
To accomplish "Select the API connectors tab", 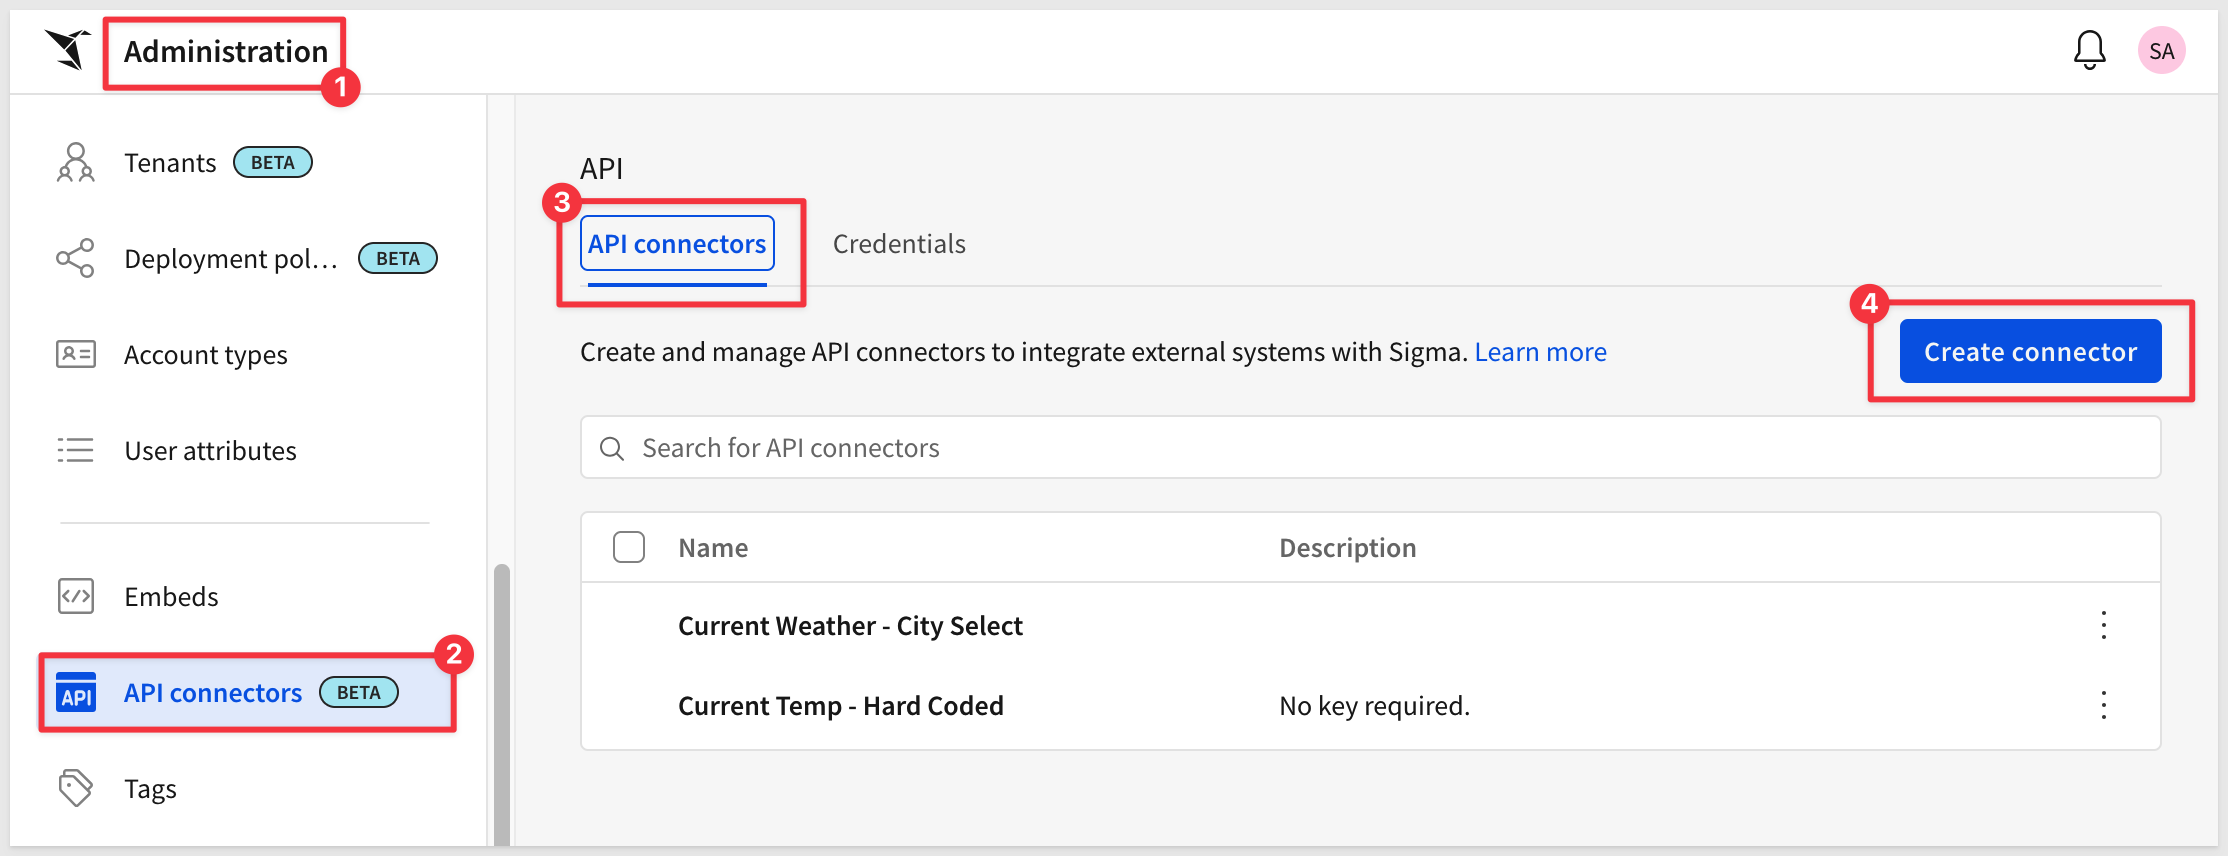I will point(677,245).
